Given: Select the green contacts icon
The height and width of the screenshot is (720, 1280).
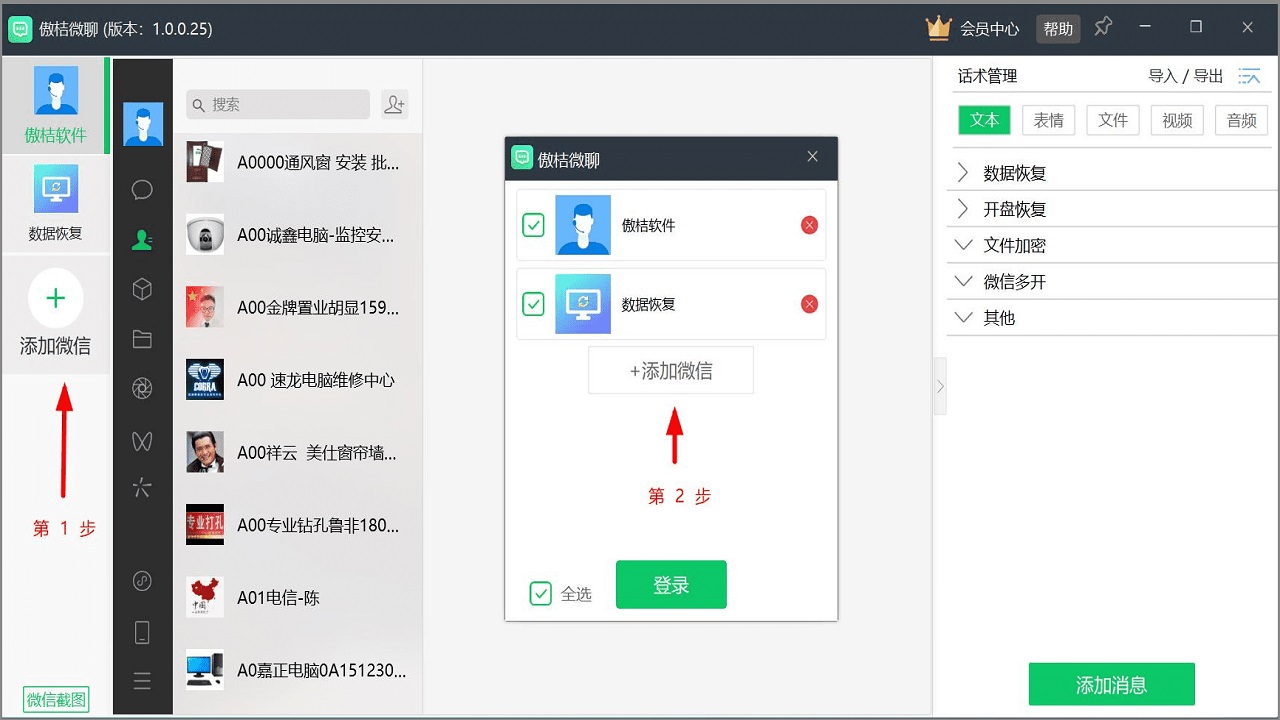Looking at the screenshot, I should coord(142,239).
